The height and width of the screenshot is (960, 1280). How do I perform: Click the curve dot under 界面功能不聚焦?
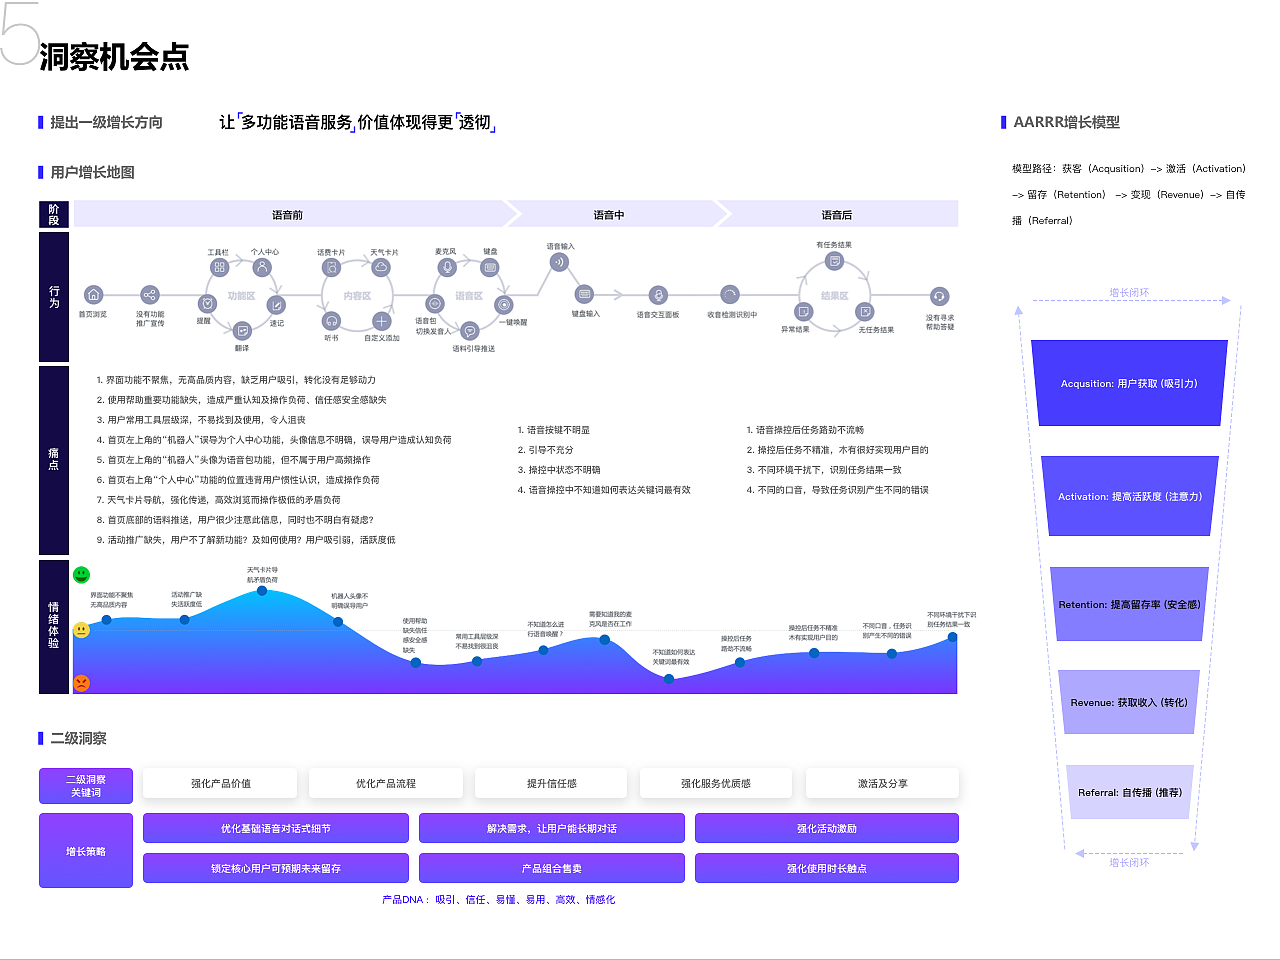click(107, 620)
